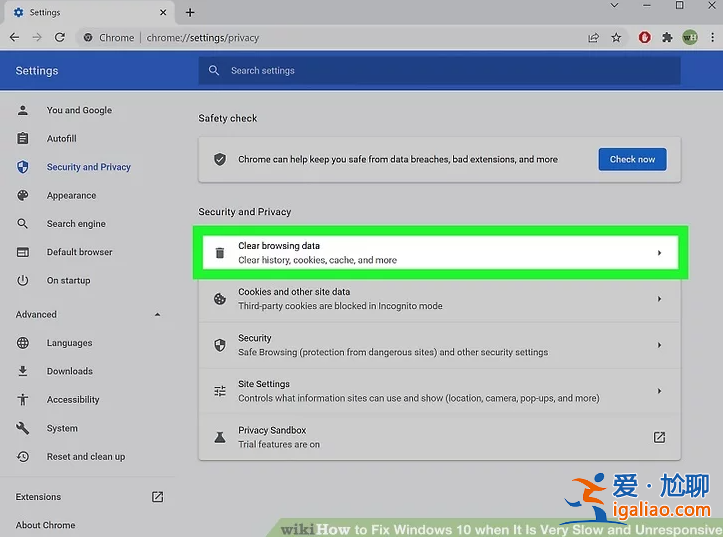Open the red shield extension icon
Screen dimensions: 723x537
click(645, 37)
